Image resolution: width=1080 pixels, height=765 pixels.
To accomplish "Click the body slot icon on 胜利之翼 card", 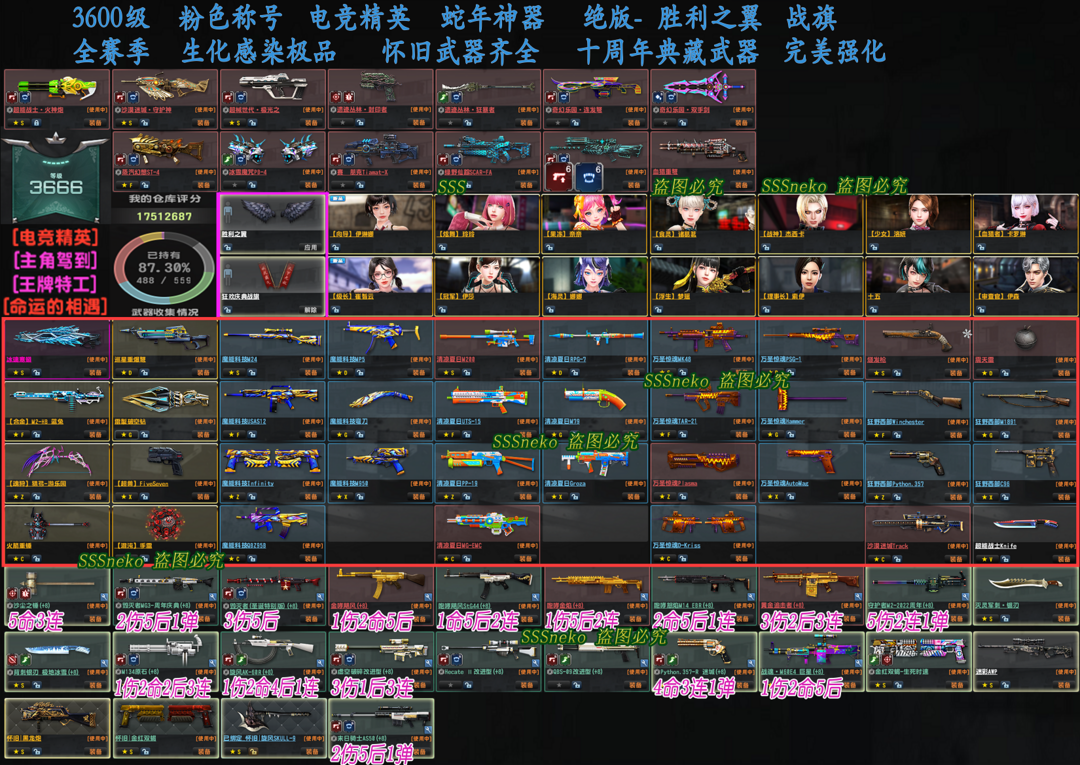I will tap(228, 211).
